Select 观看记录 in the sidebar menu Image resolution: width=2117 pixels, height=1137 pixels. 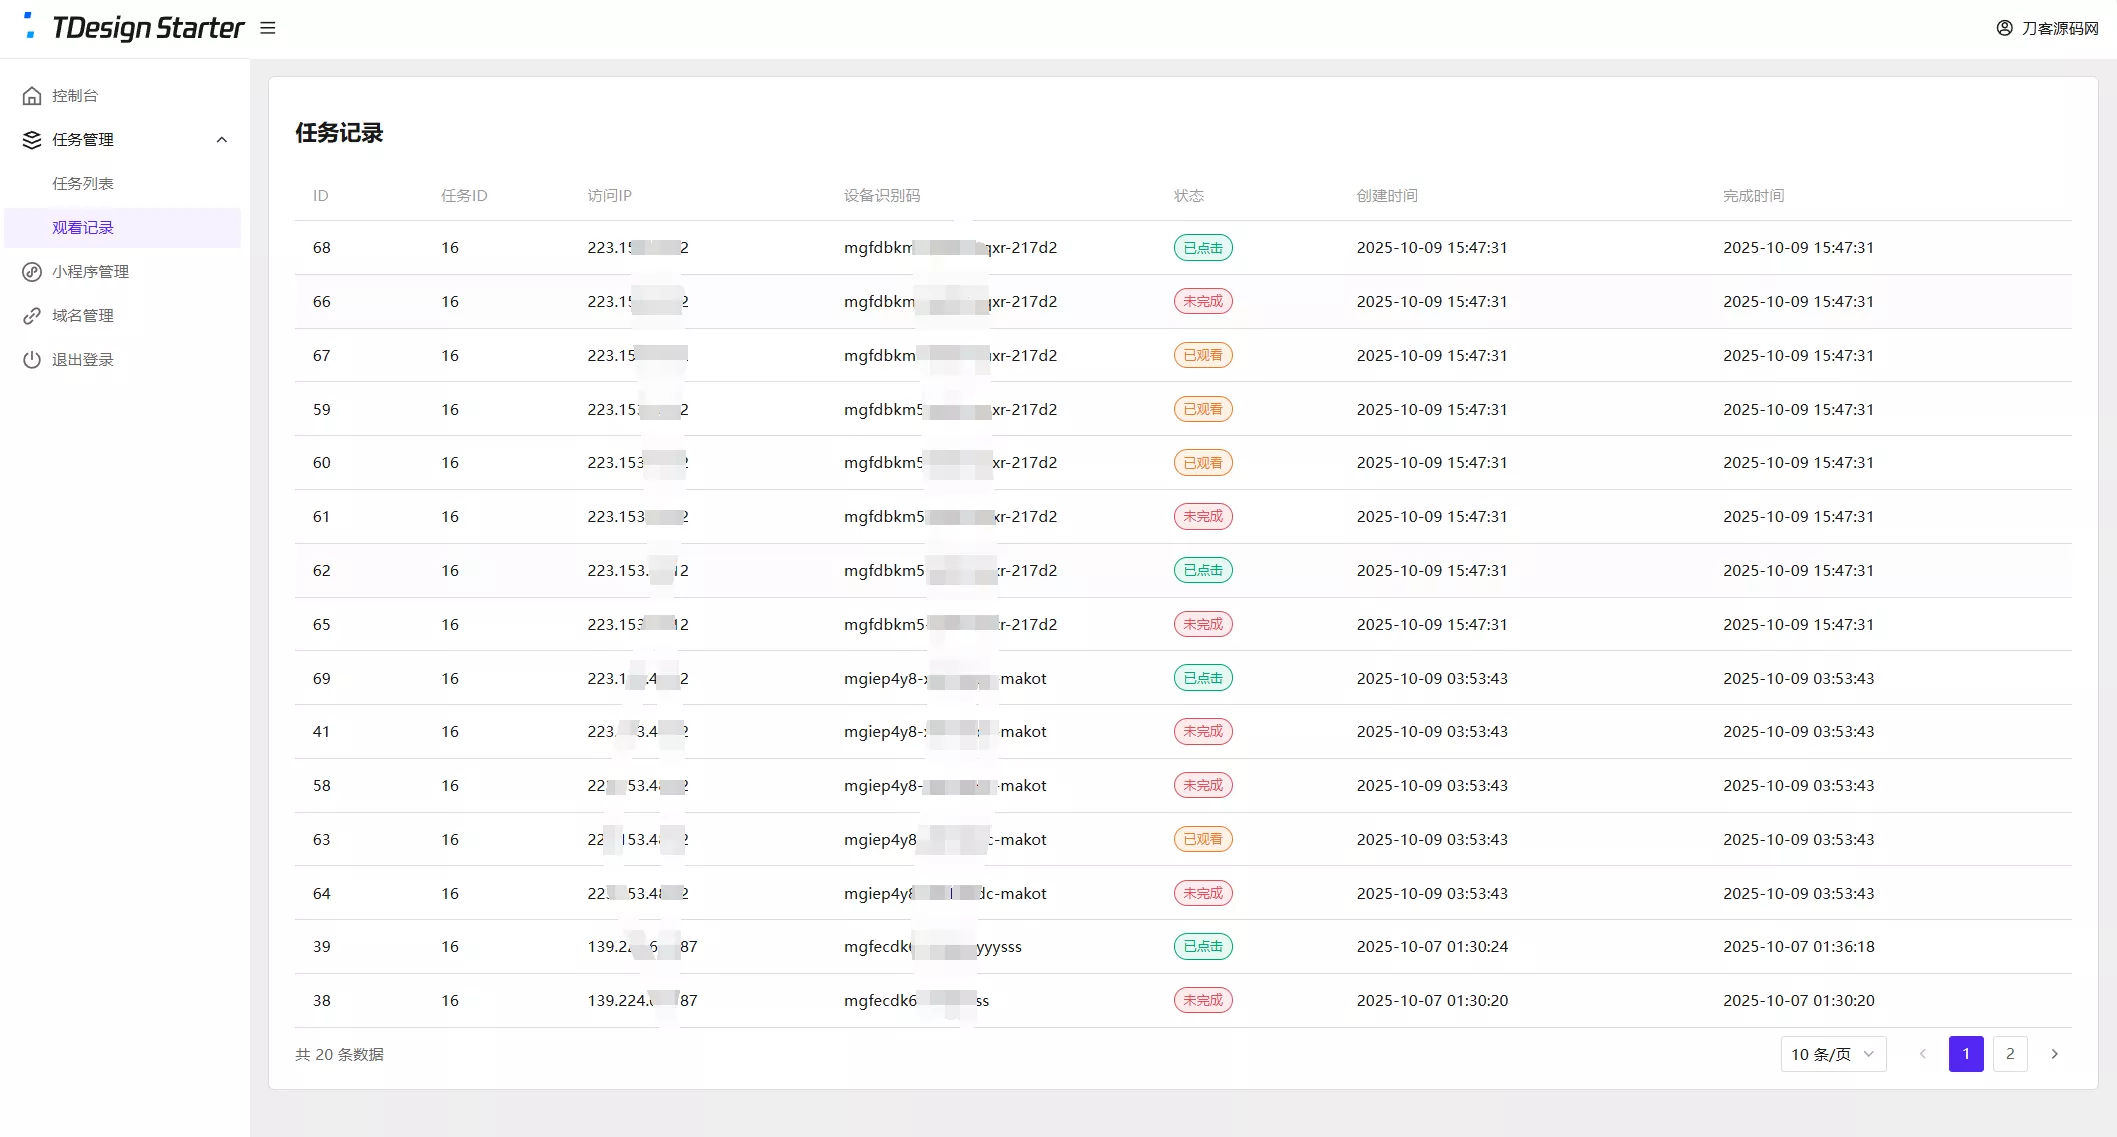coord(84,227)
